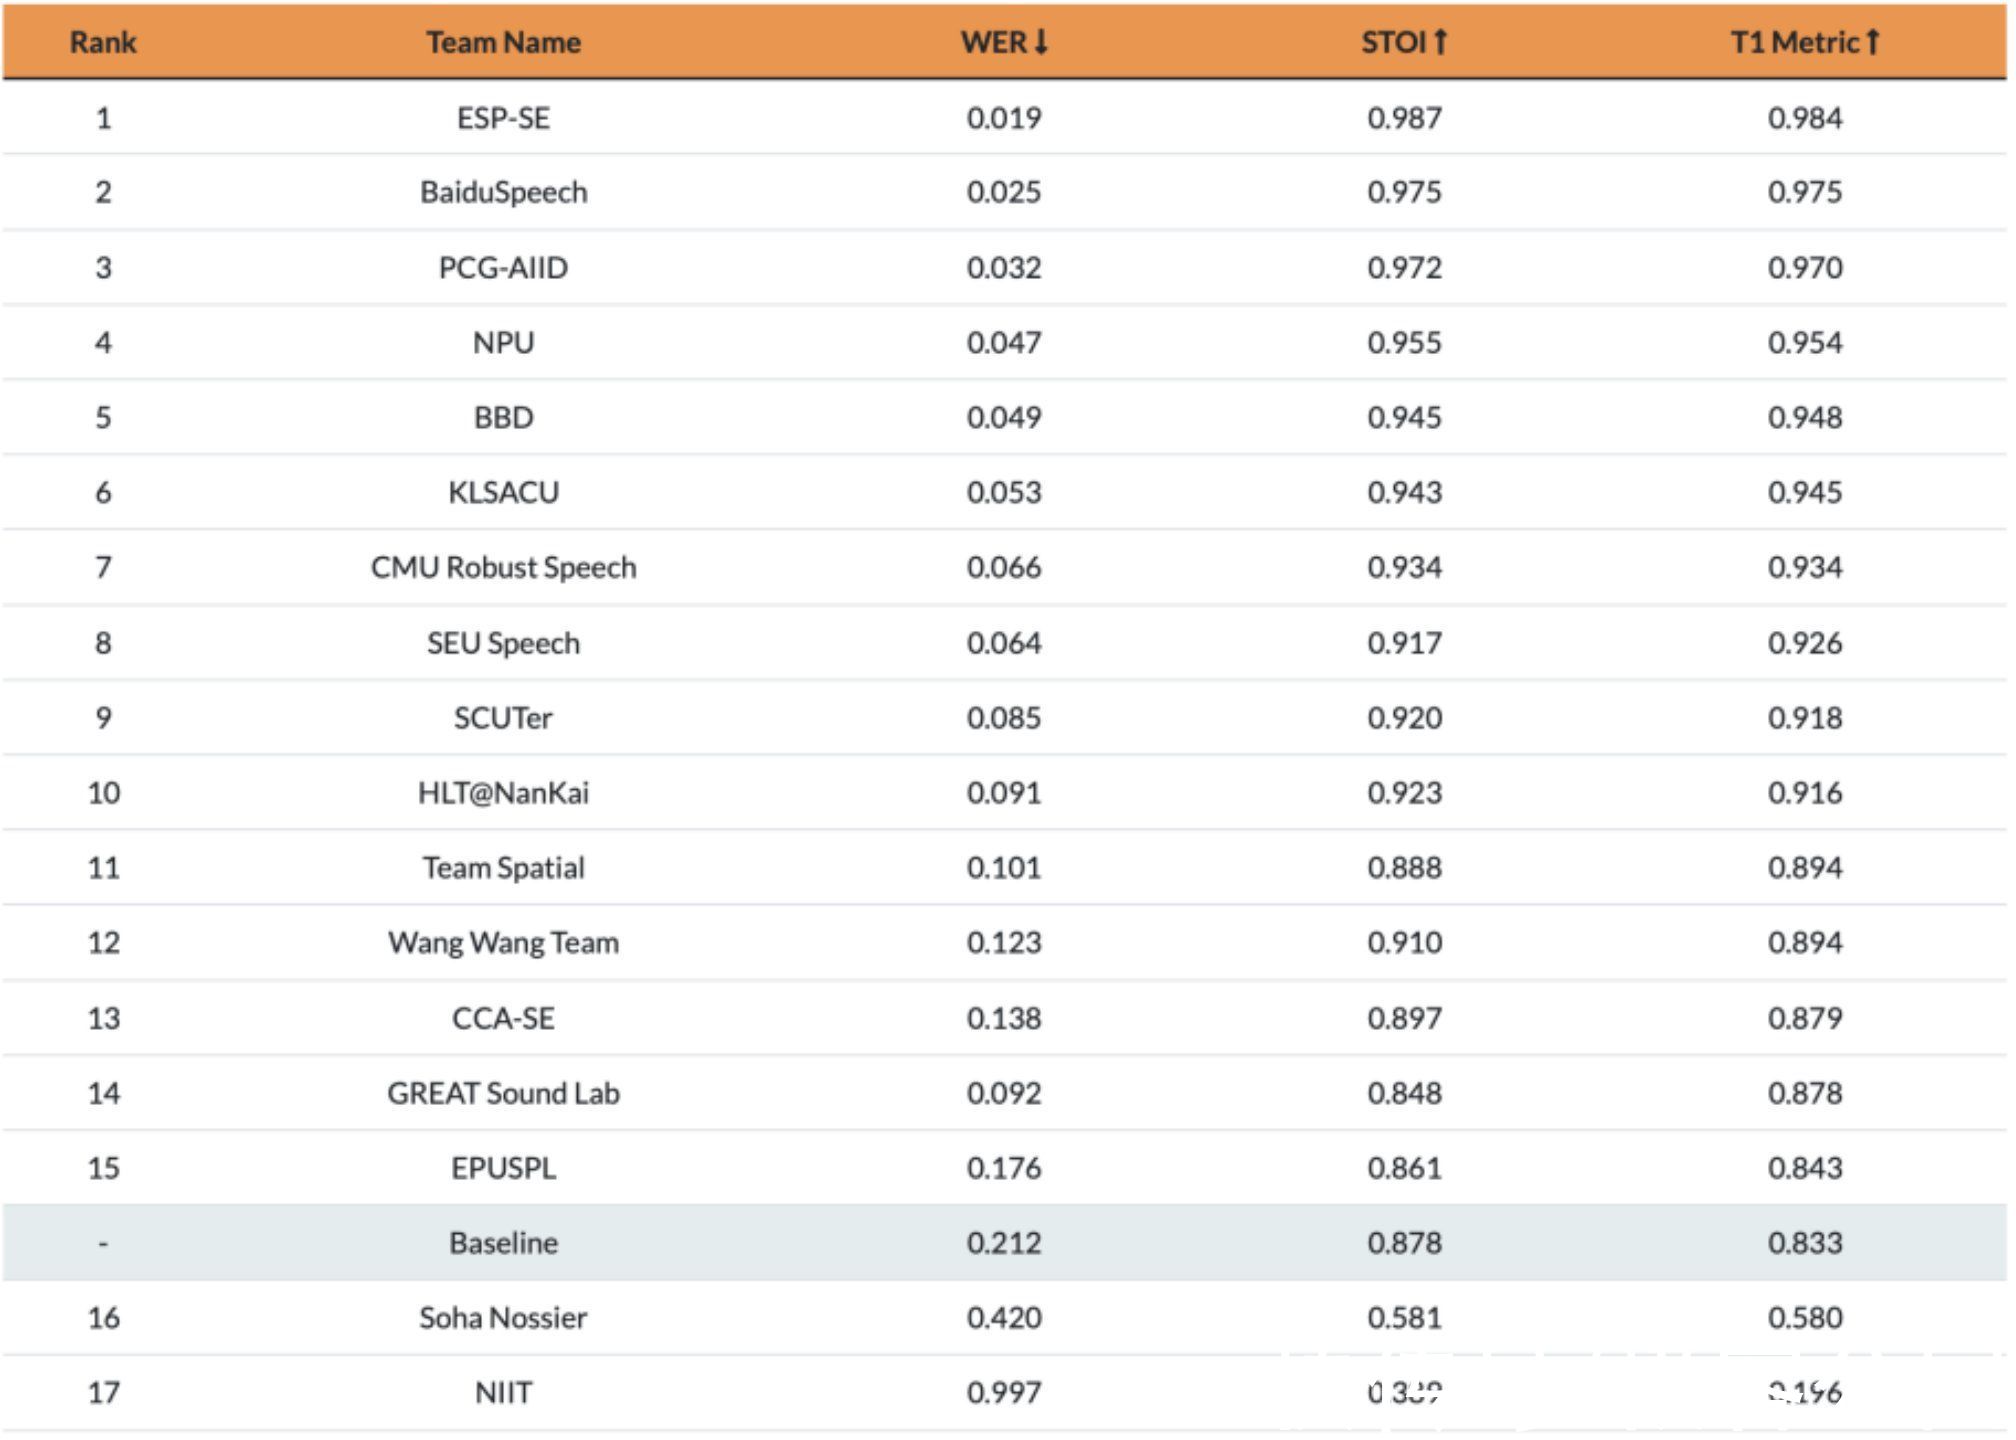The width and height of the screenshot is (2016, 1440).
Task: Select the KLSACU team name
Action: click(x=504, y=492)
